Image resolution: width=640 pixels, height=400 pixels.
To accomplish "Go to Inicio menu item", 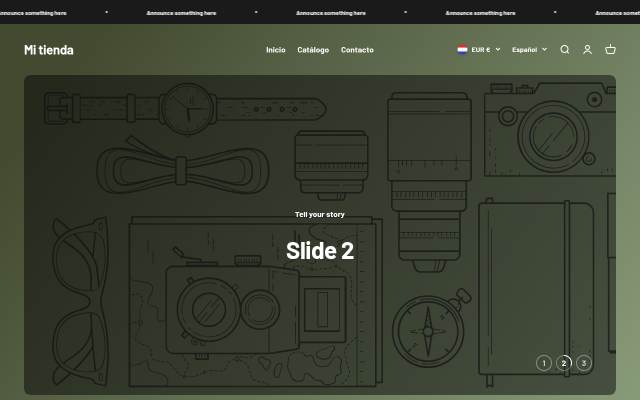I will pos(276,50).
